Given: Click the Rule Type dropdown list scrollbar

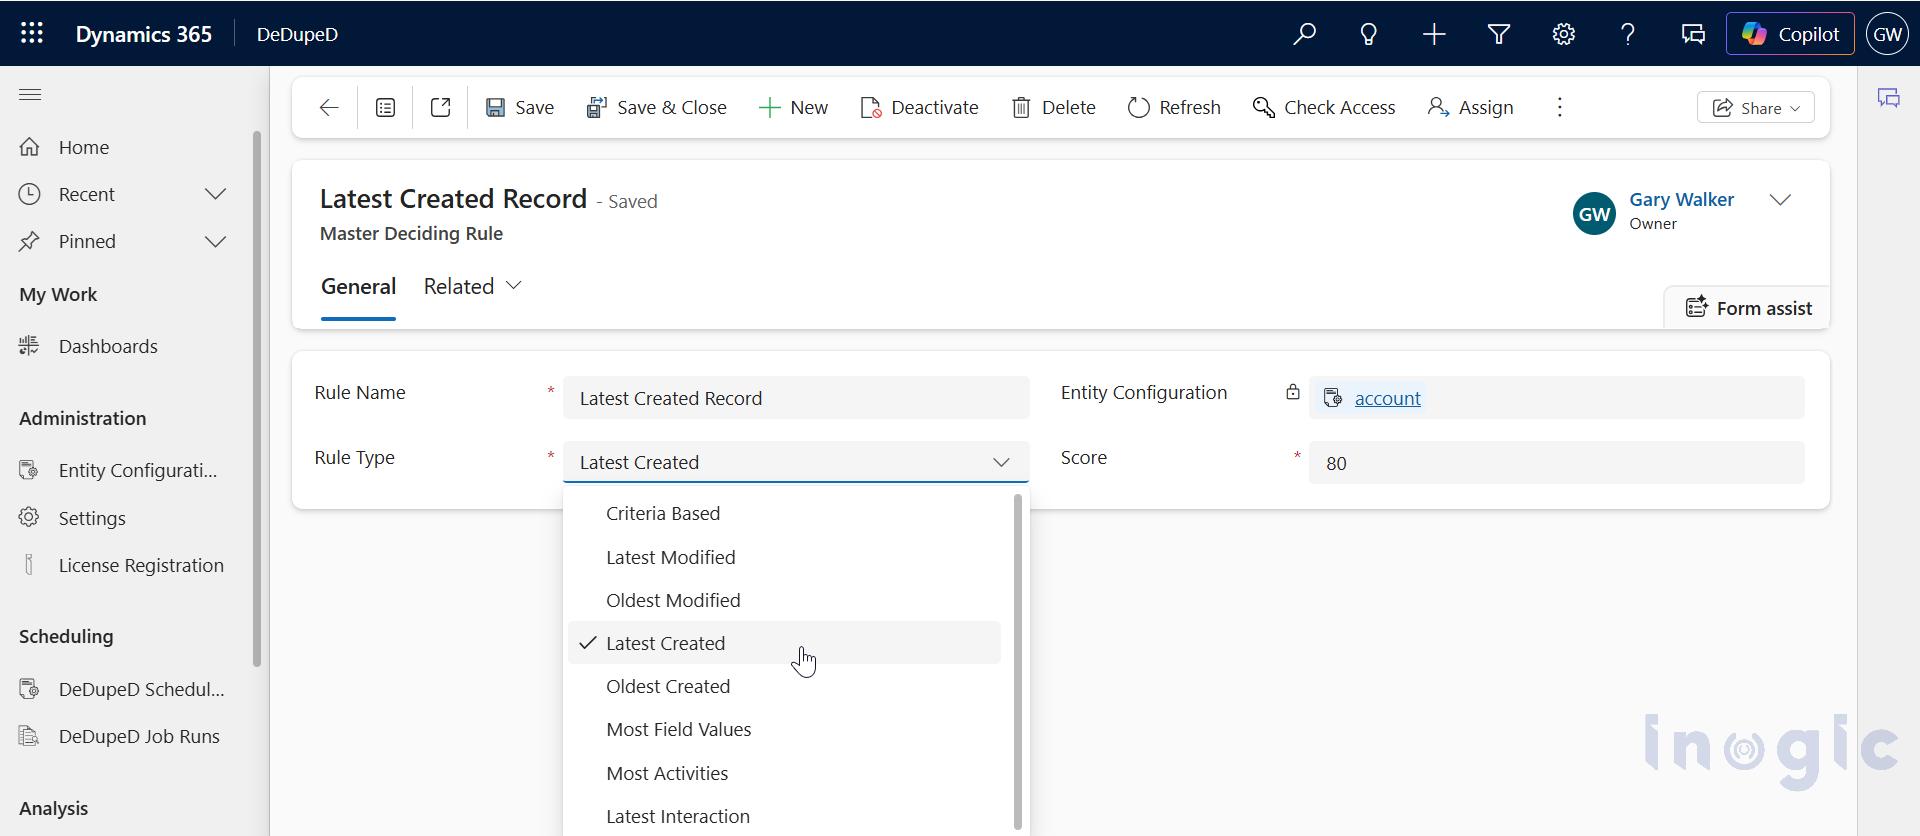Looking at the screenshot, I should [1018, 662].
